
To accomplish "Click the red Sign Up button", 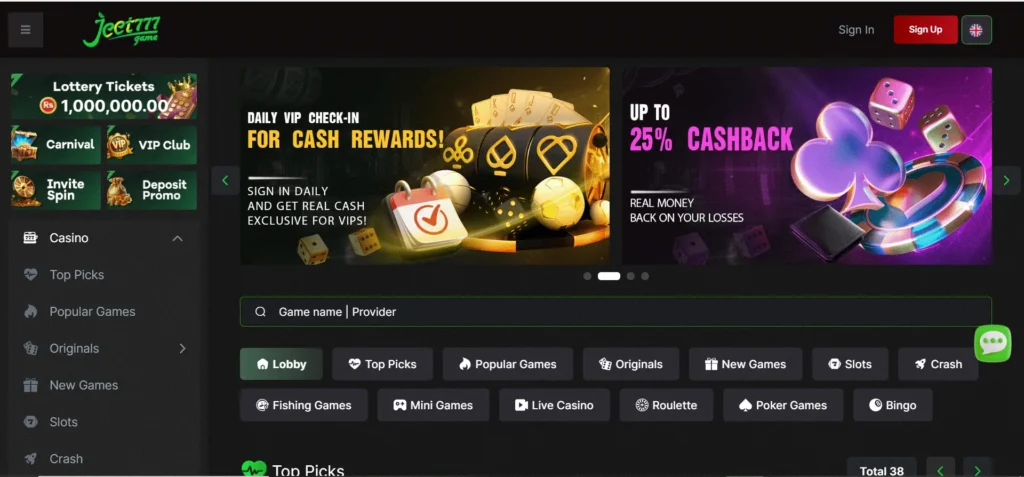I will pos(925,30).
